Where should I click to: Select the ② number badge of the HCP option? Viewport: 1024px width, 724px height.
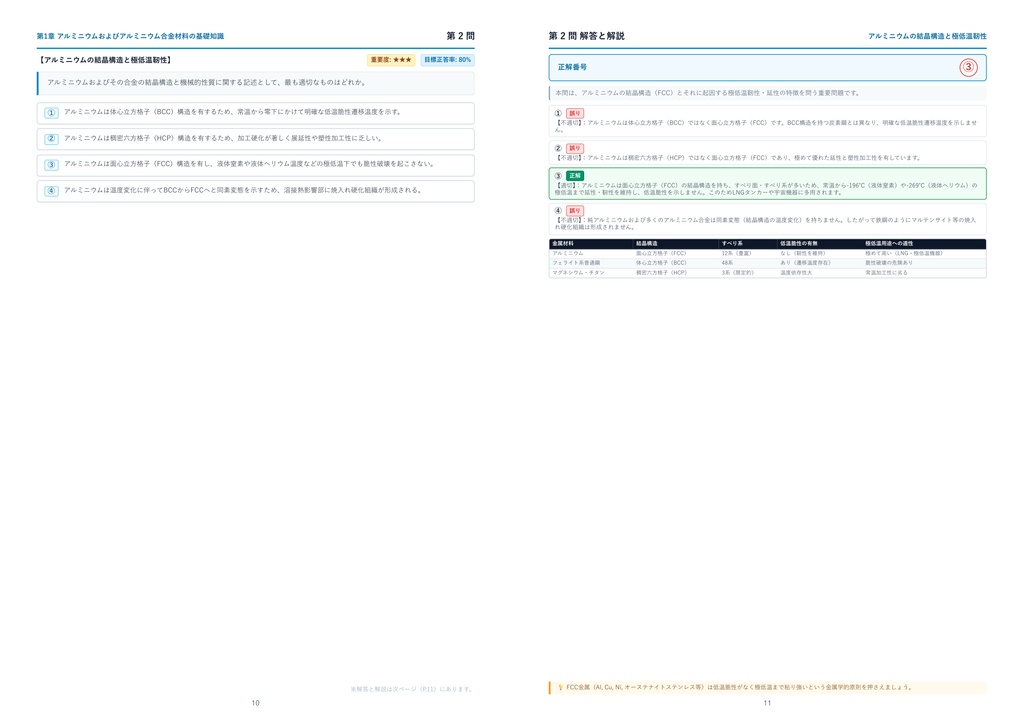52,139
